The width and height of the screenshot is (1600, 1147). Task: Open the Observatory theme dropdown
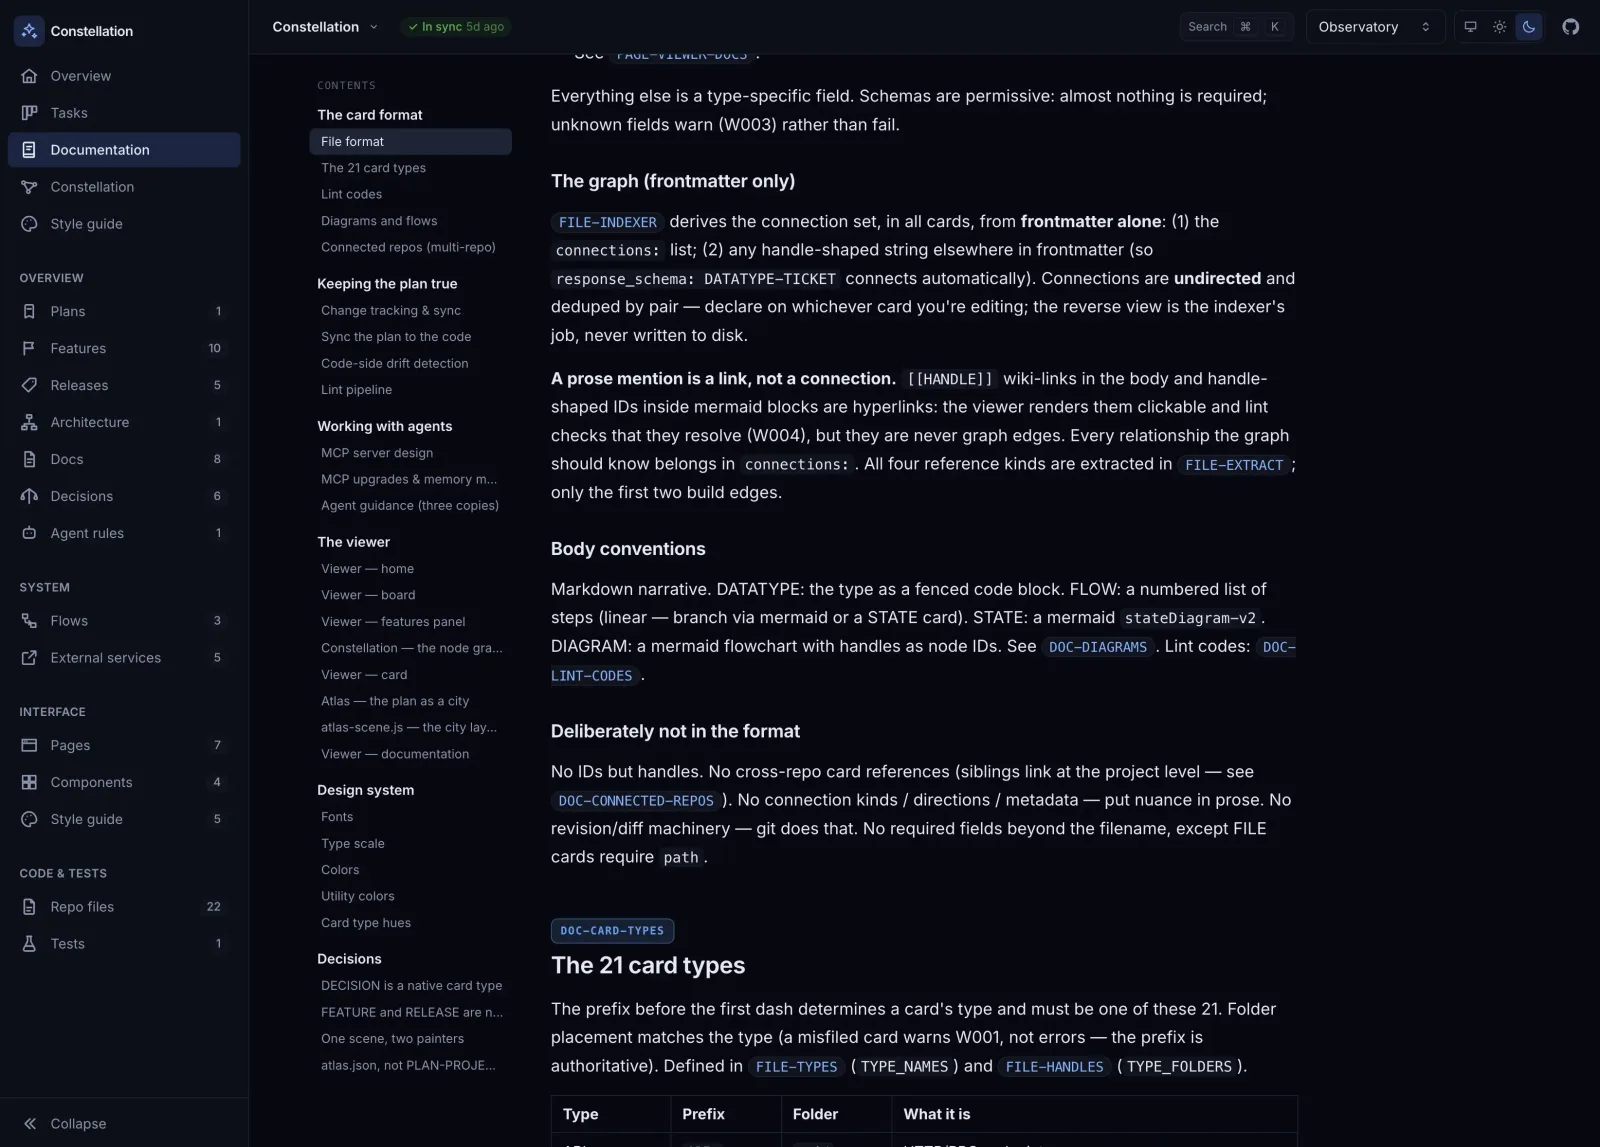tap(1375, 27)
